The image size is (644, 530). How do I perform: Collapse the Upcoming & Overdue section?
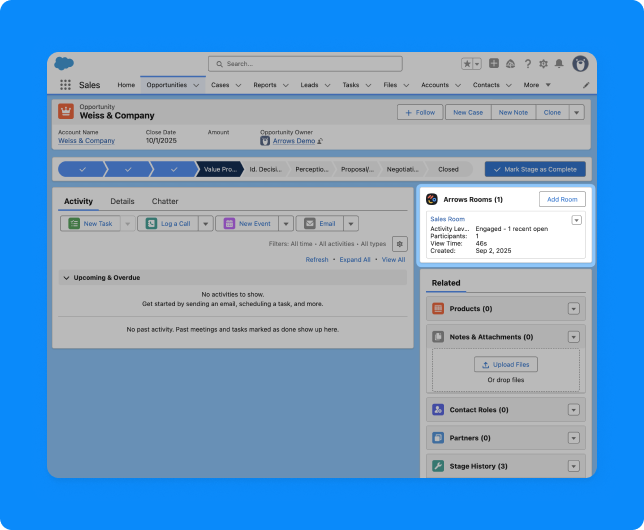pyautogui.click(x=67, y=278)
